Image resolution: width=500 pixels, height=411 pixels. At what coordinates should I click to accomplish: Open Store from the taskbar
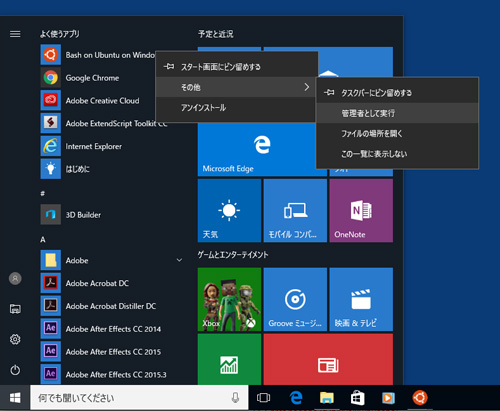(357, 398)
